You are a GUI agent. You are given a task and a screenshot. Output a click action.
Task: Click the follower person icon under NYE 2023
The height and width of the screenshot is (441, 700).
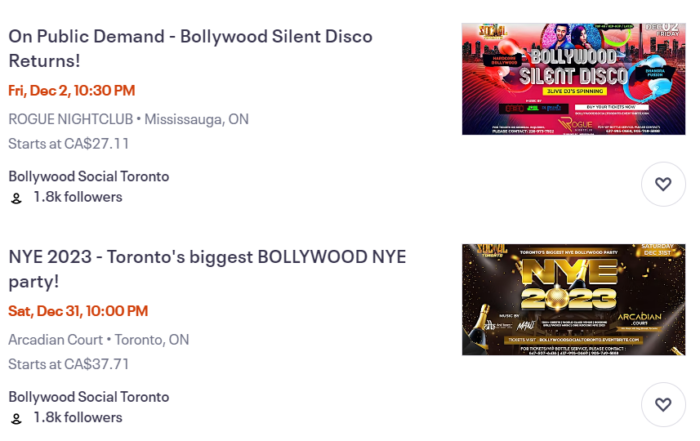pos(16,419)
